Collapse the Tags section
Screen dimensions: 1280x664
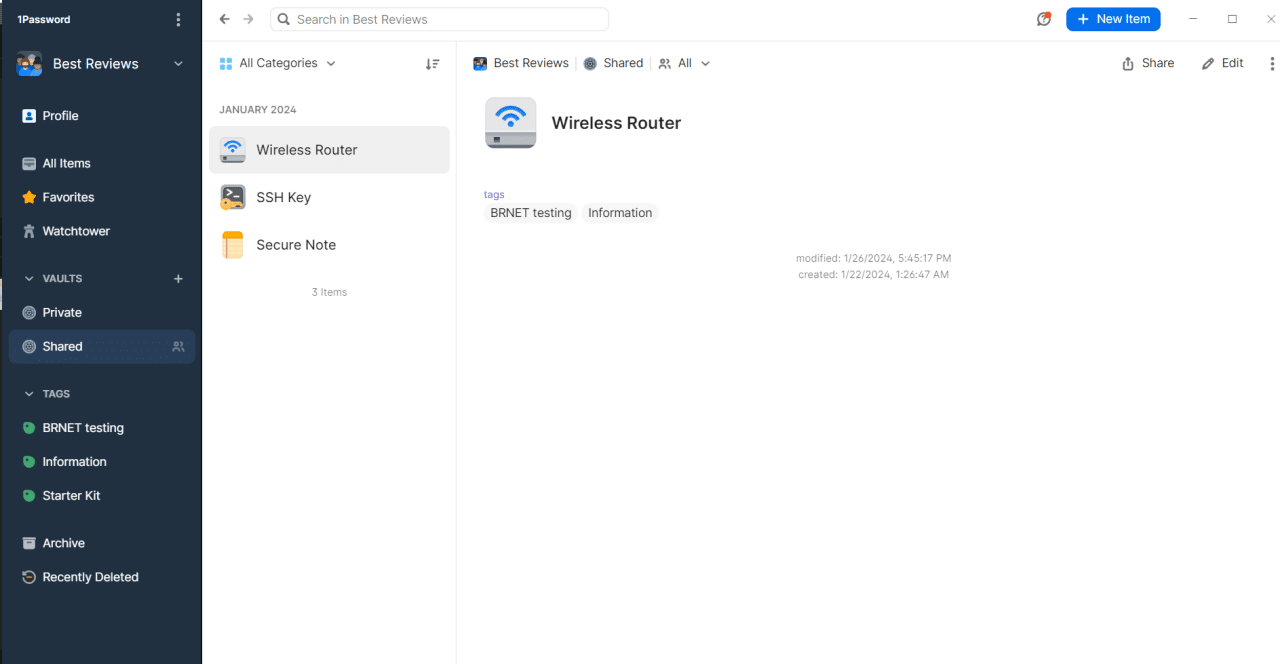tap(29, 394)
